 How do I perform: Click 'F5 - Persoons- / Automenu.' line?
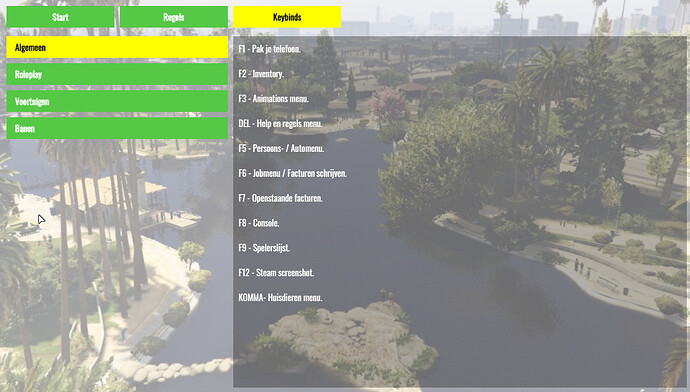[x=281, y=148]
